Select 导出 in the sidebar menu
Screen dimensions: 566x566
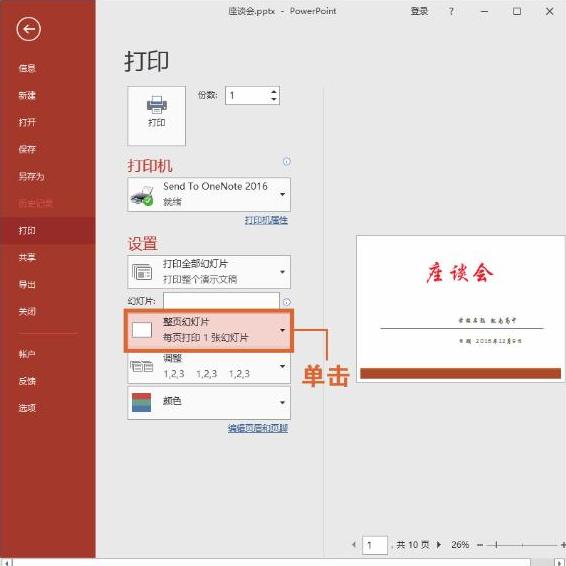(27, 284)
